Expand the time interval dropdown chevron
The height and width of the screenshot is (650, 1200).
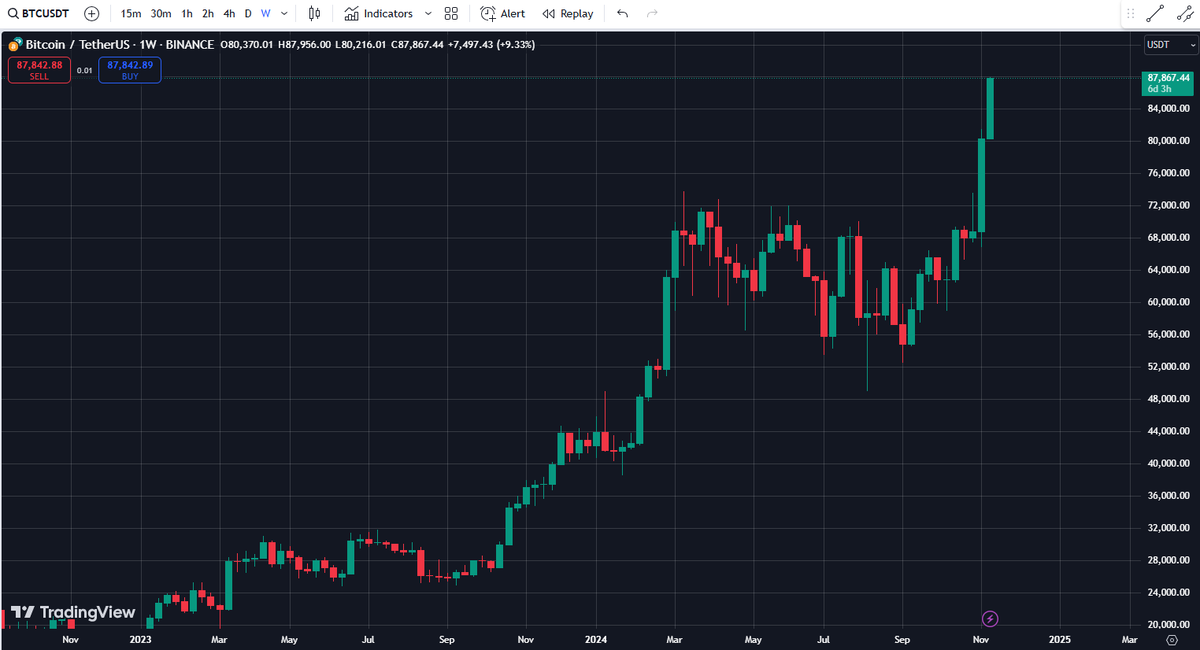tap(285, 14)
